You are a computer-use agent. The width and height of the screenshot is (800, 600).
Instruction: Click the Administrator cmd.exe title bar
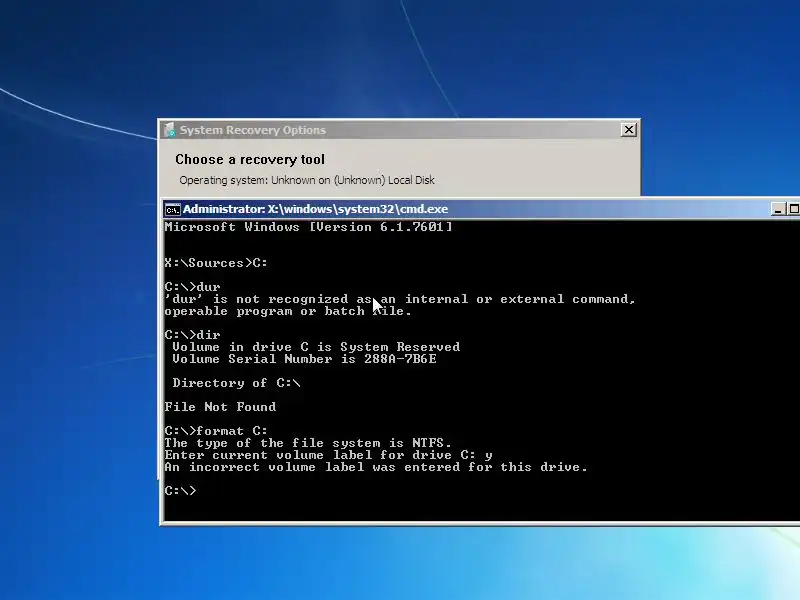pos(480,209)
